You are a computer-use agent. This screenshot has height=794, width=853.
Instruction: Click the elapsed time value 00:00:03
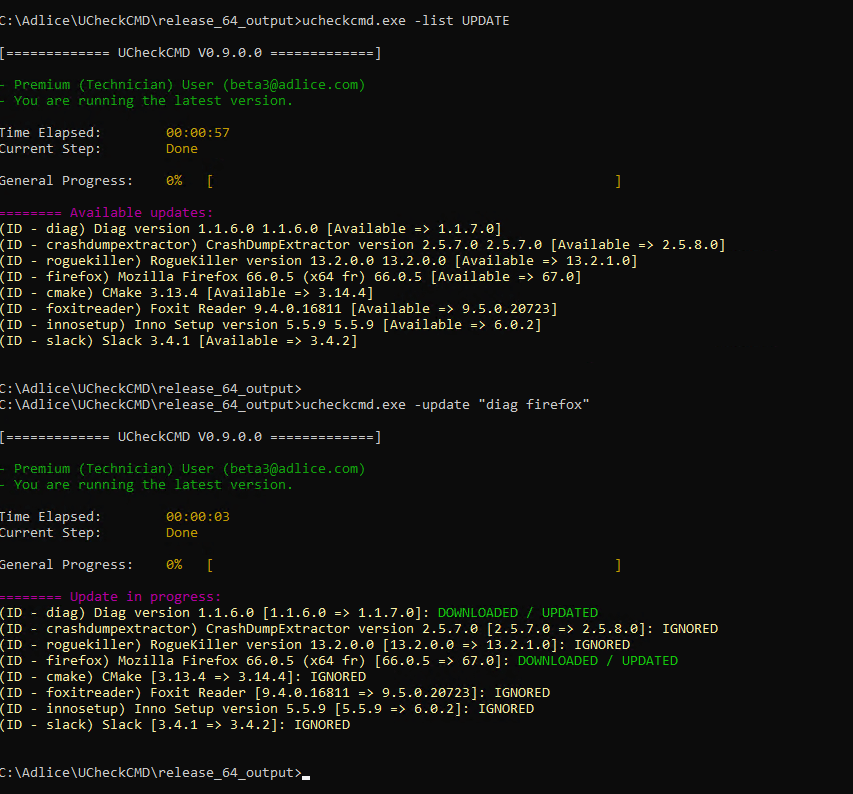pyautogui.click(x=198, y=517)
